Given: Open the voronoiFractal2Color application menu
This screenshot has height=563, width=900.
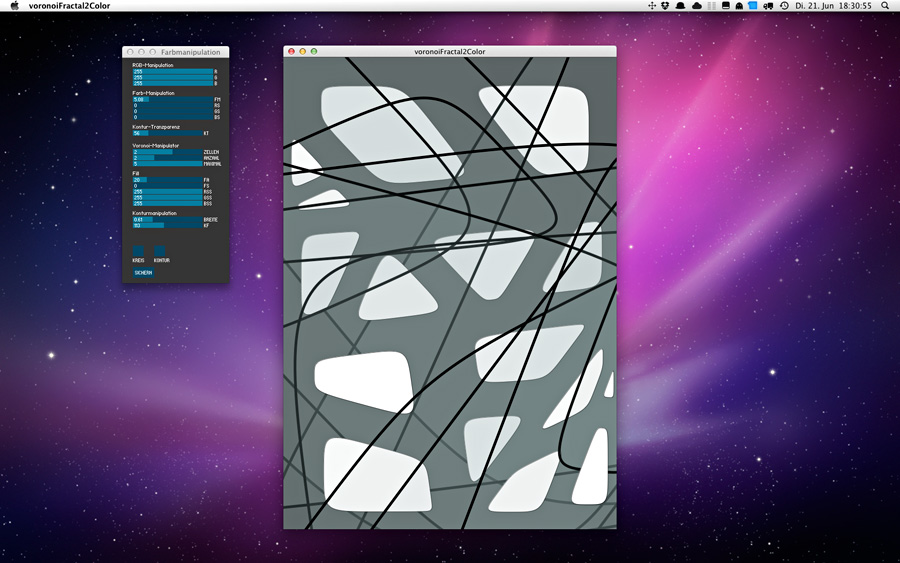Looking at the screenshot, I should 70,6.
